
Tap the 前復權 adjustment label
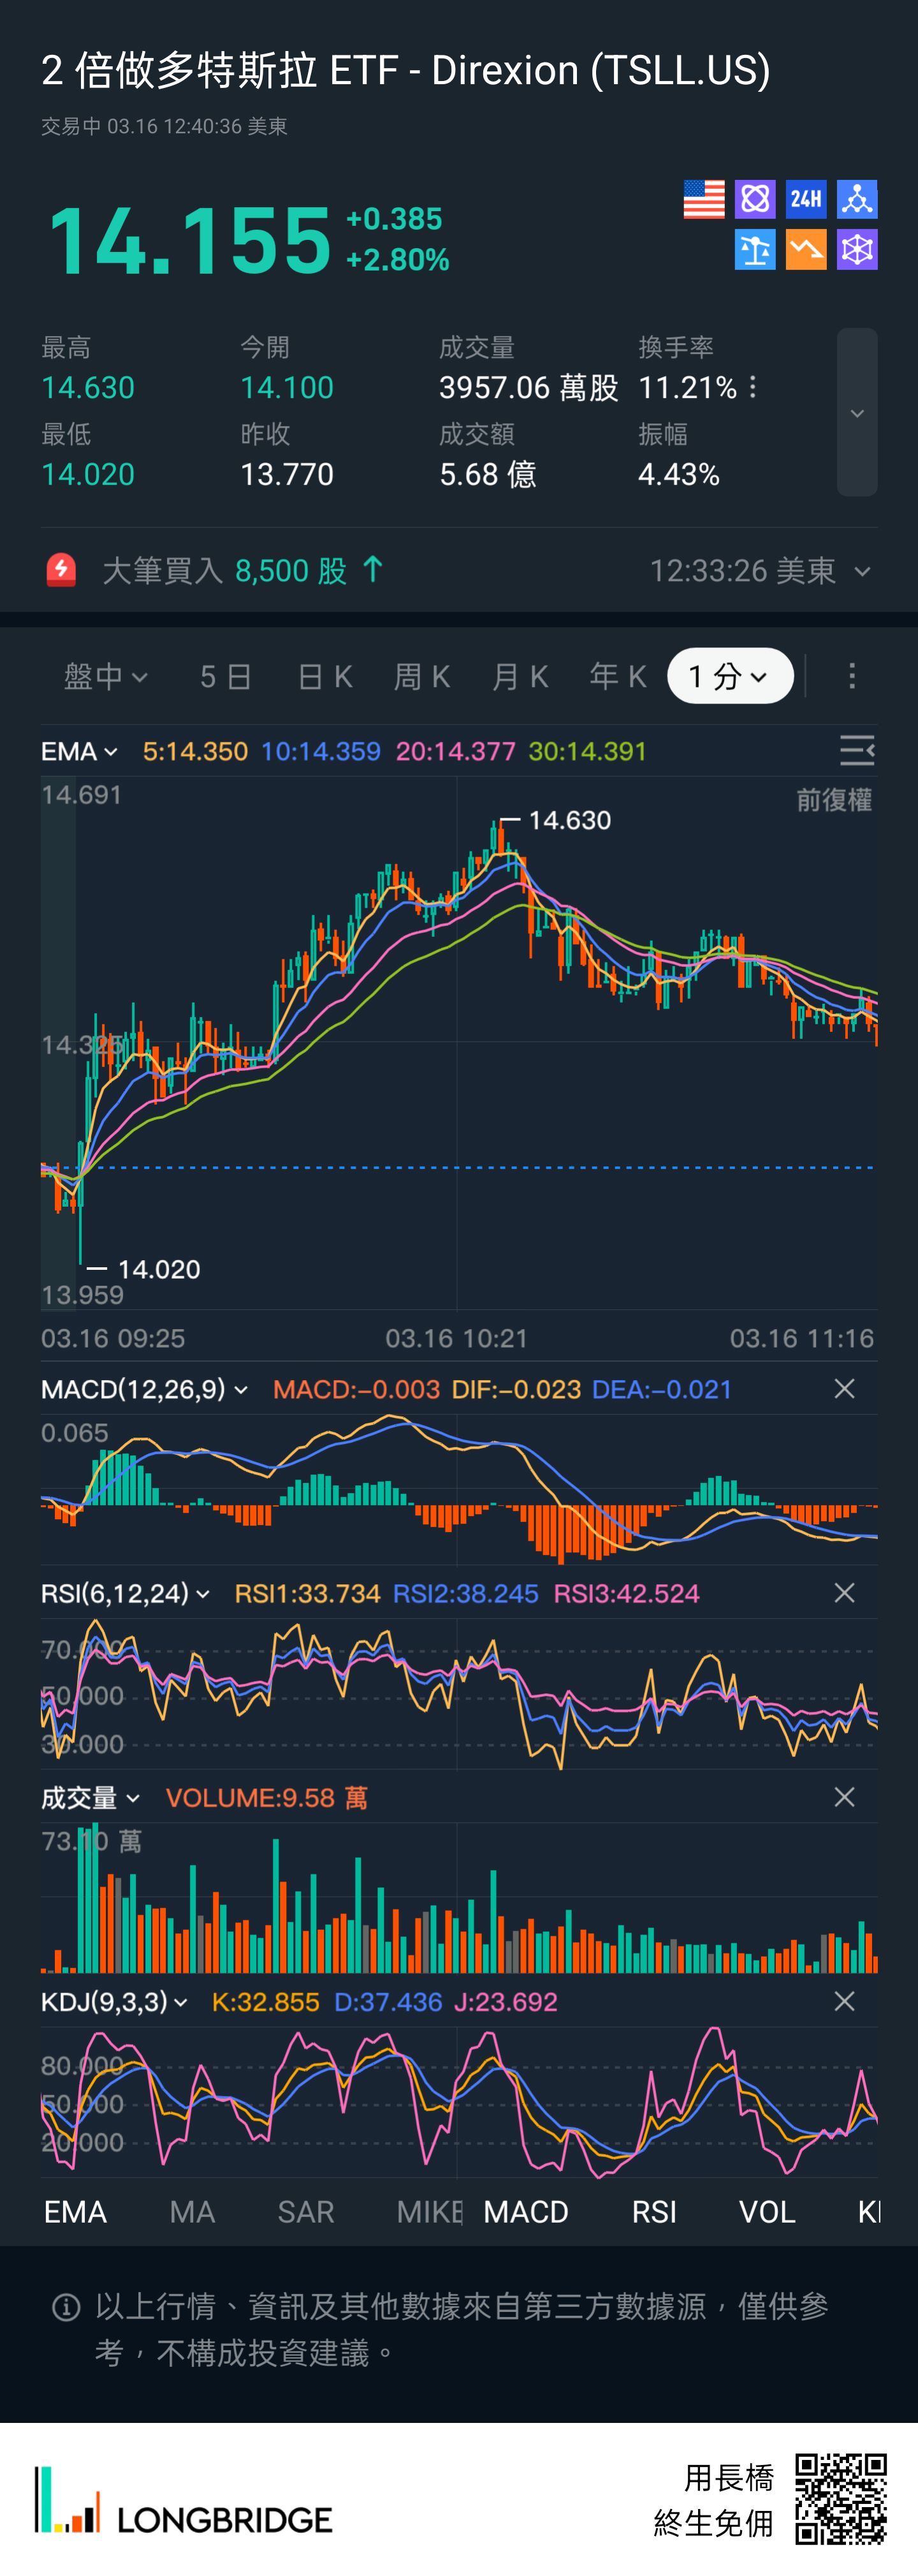(833, 800)
